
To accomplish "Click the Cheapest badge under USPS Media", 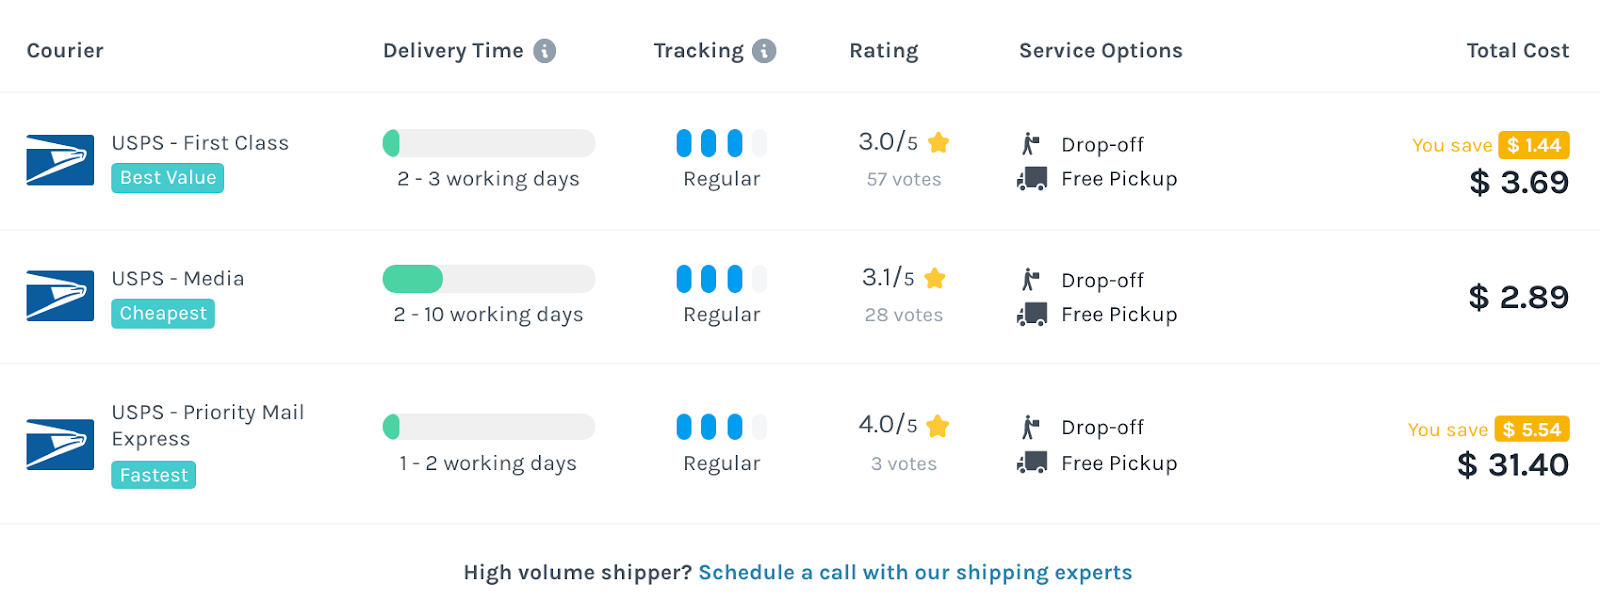I will tap(163, 314).
